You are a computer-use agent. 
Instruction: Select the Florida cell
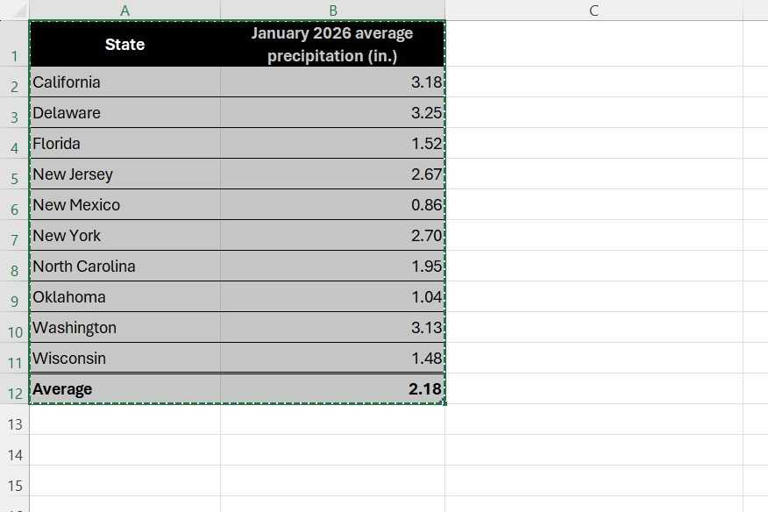[125, 144]
